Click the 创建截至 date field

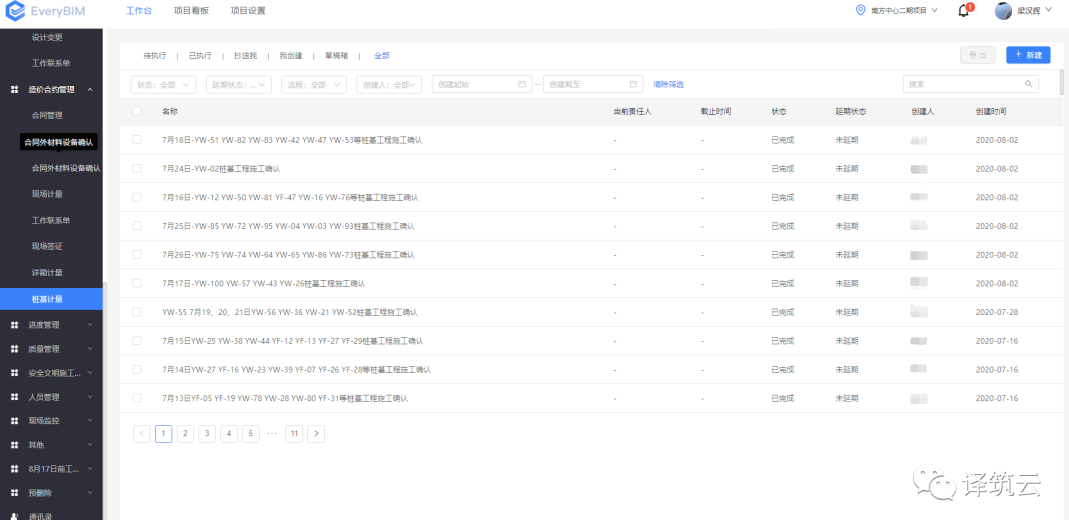(x=593, y=85)
